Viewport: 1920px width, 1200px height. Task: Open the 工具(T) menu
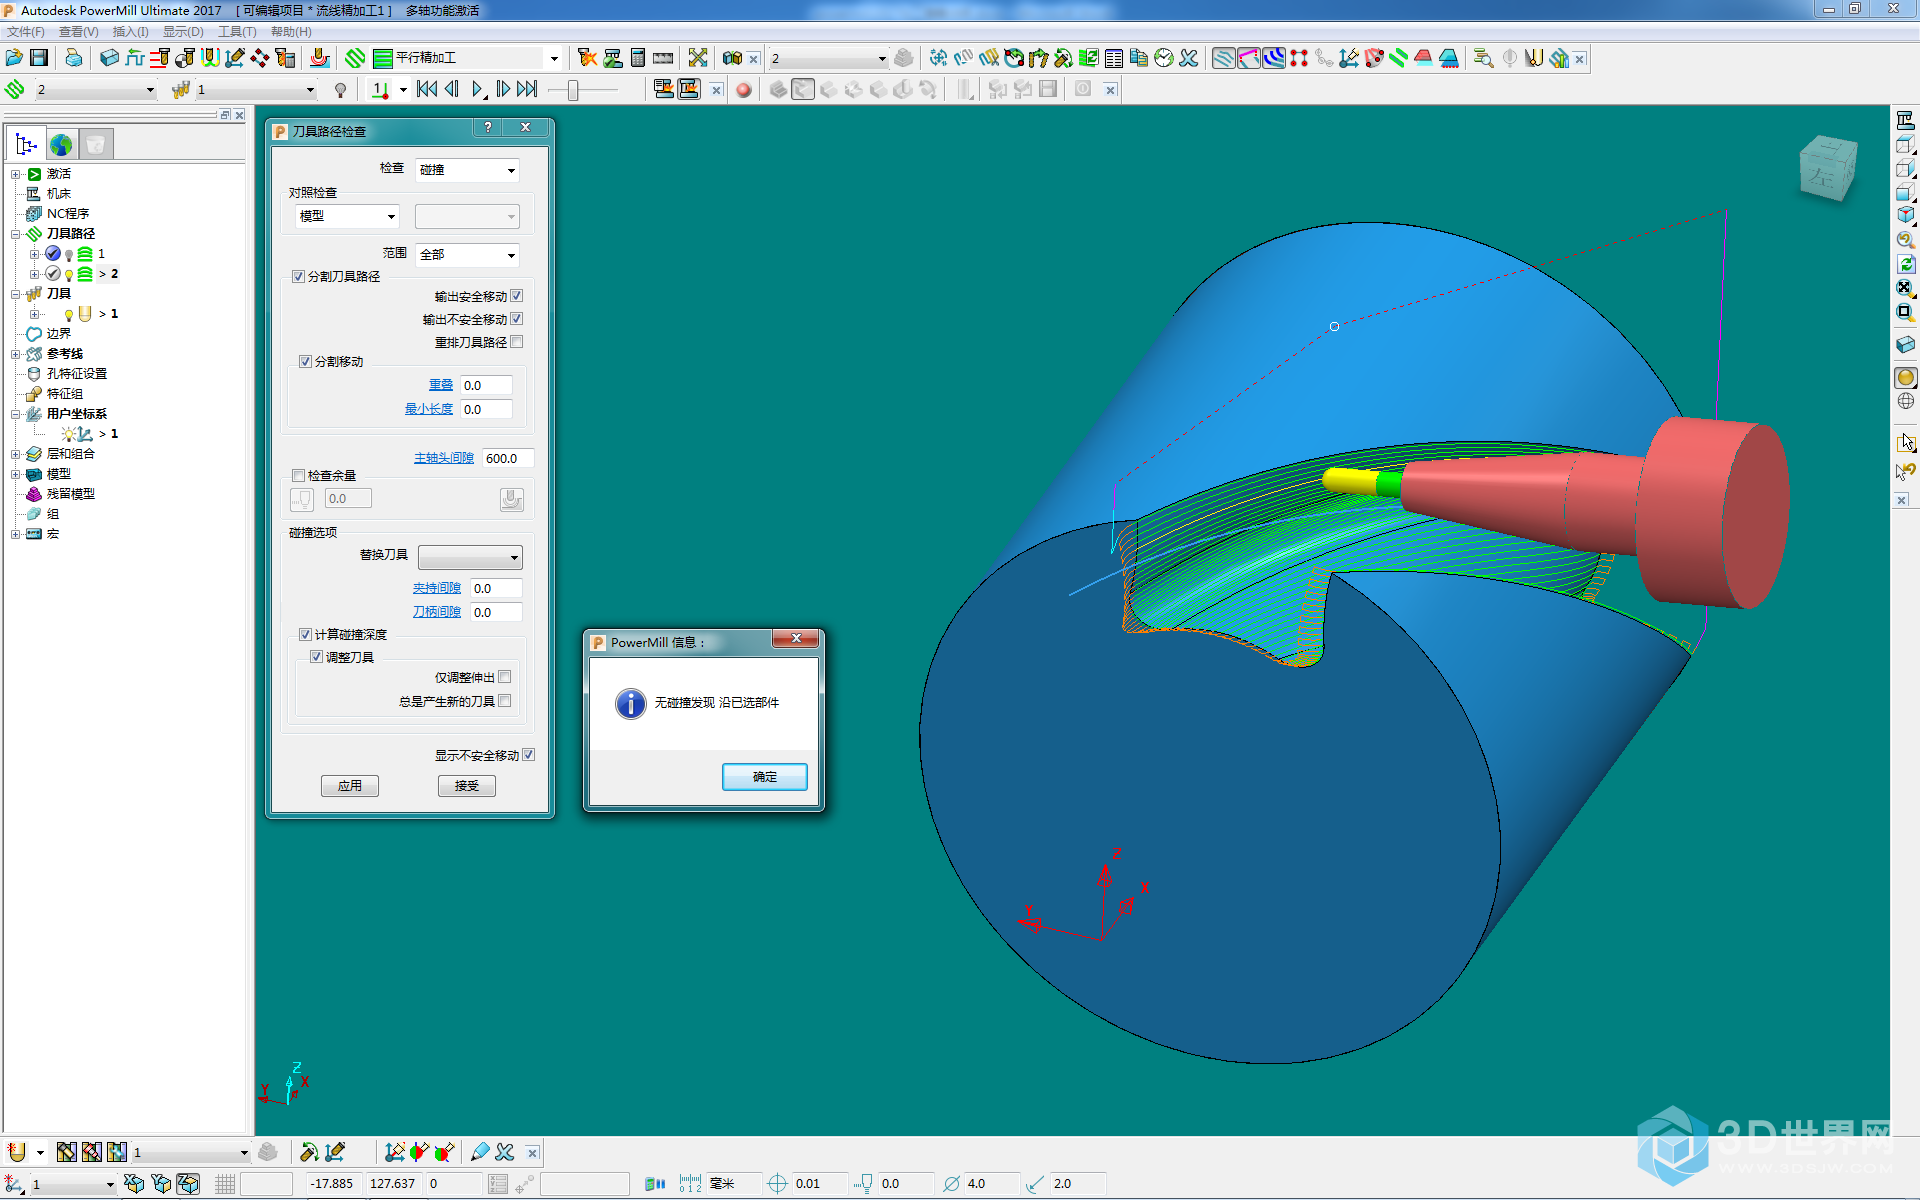(x=237, y=32)
